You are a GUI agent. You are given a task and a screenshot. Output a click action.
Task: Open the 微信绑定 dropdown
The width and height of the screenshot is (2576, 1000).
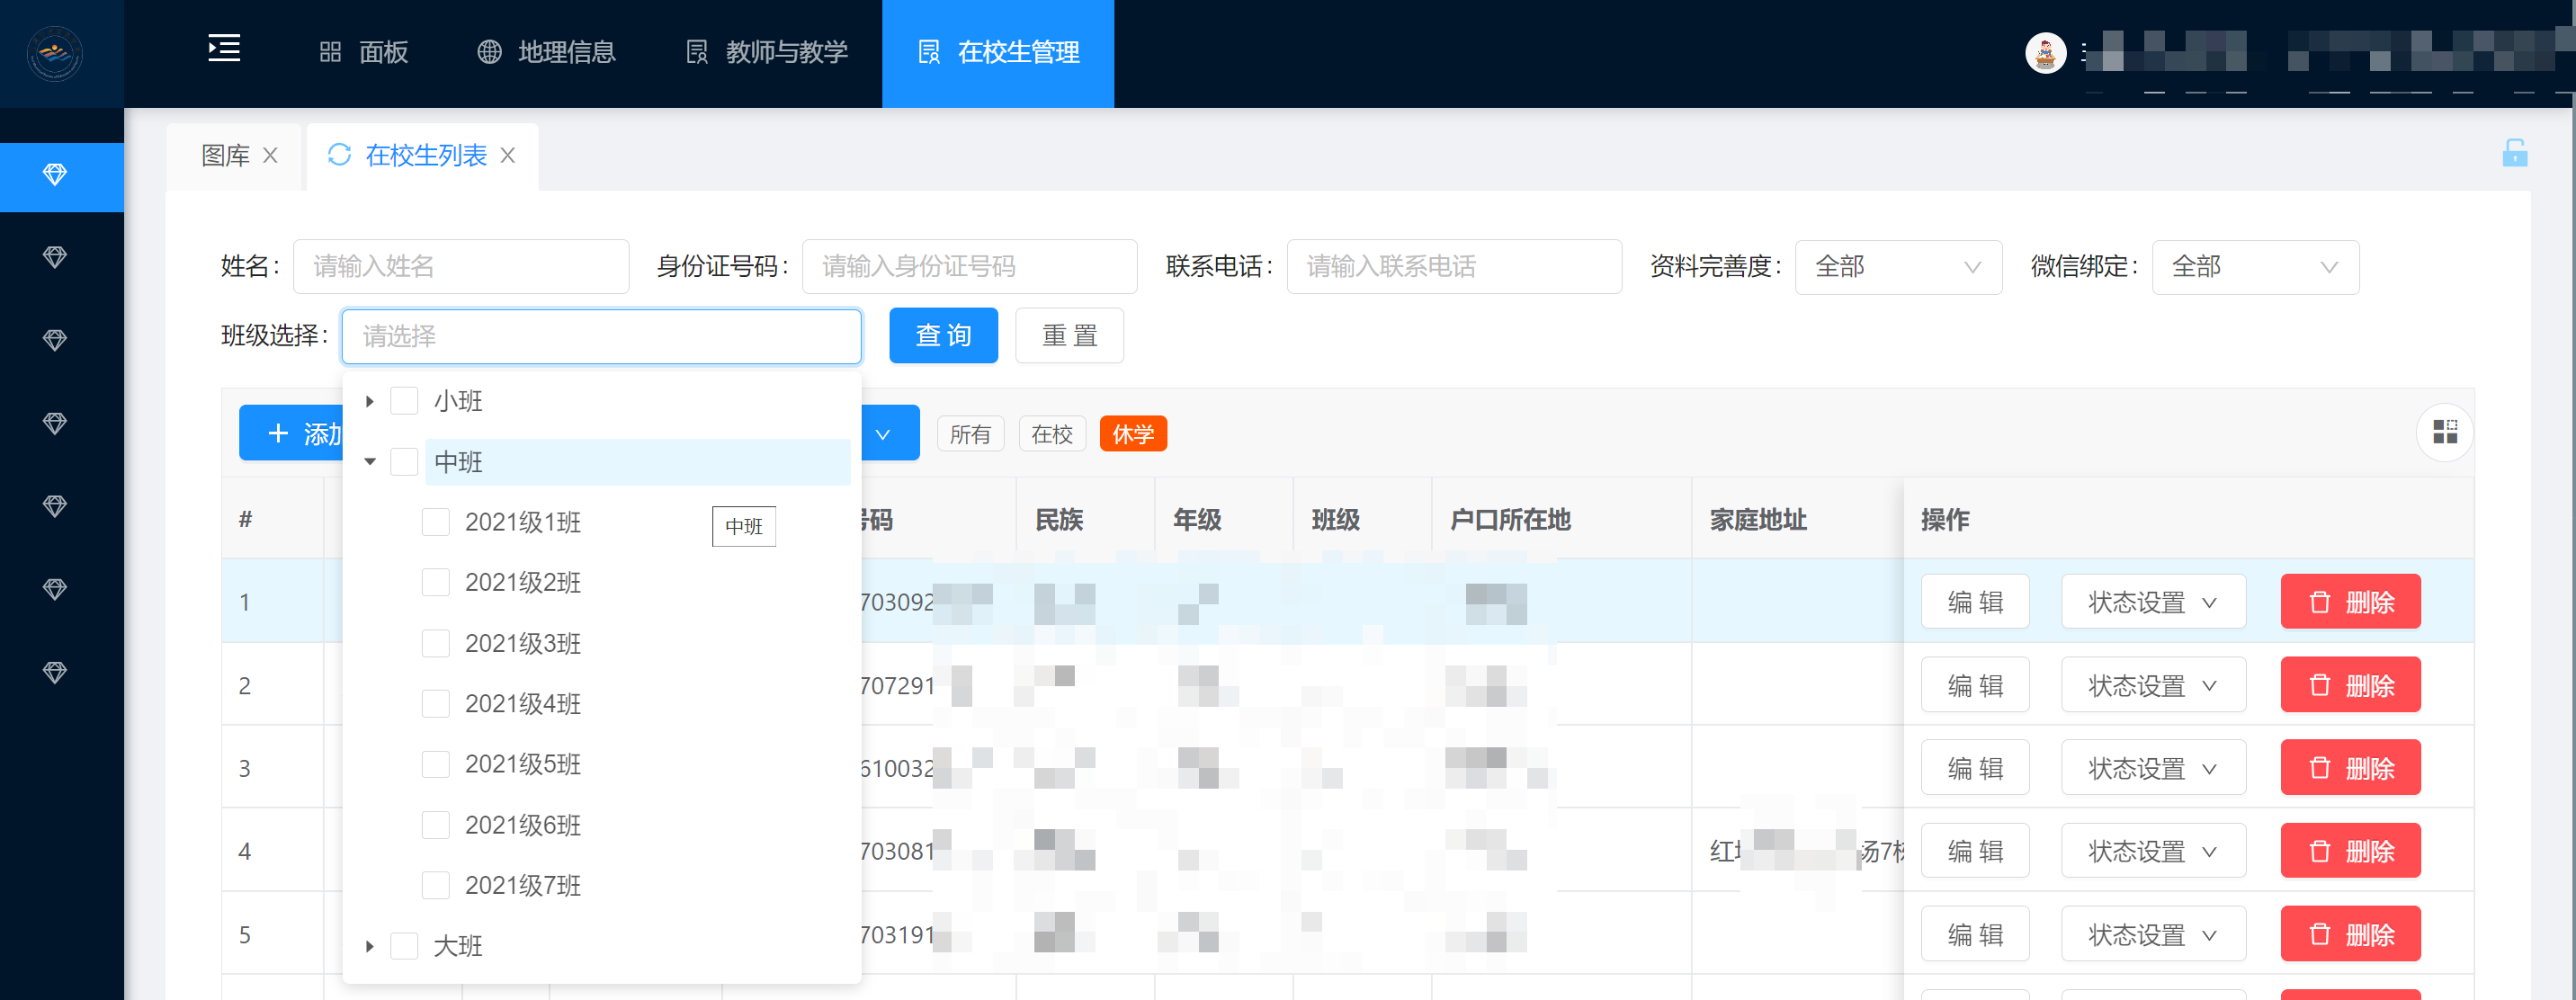(2254, 267)
